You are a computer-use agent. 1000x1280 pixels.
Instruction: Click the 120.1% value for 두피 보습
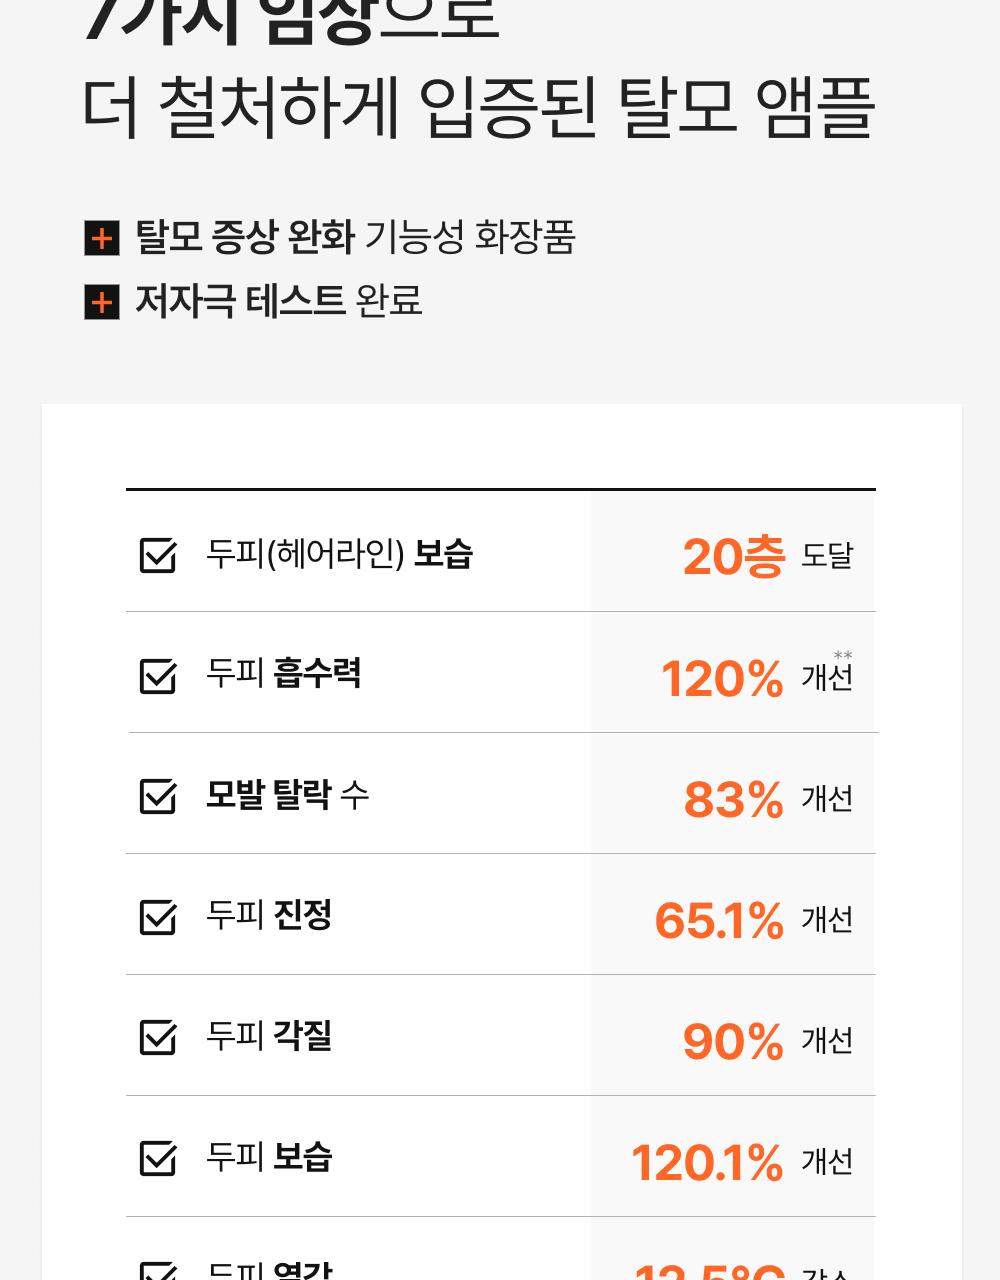click(707, 1163)
